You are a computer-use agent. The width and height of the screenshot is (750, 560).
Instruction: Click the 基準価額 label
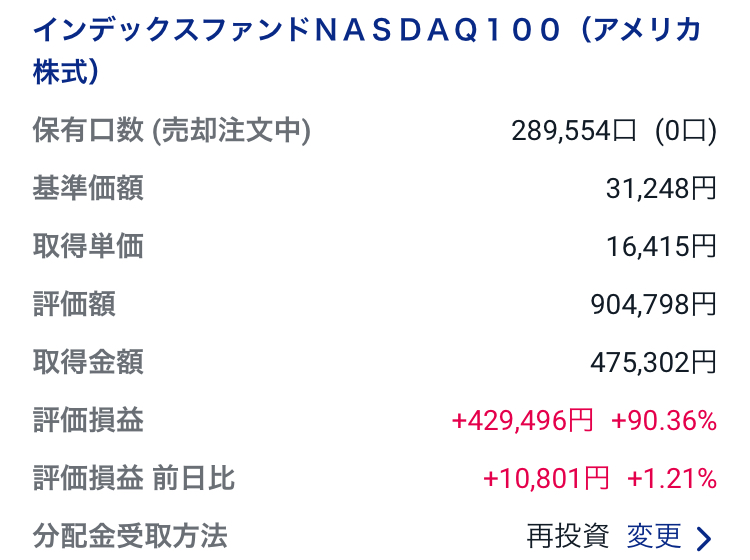click(88, 188)
